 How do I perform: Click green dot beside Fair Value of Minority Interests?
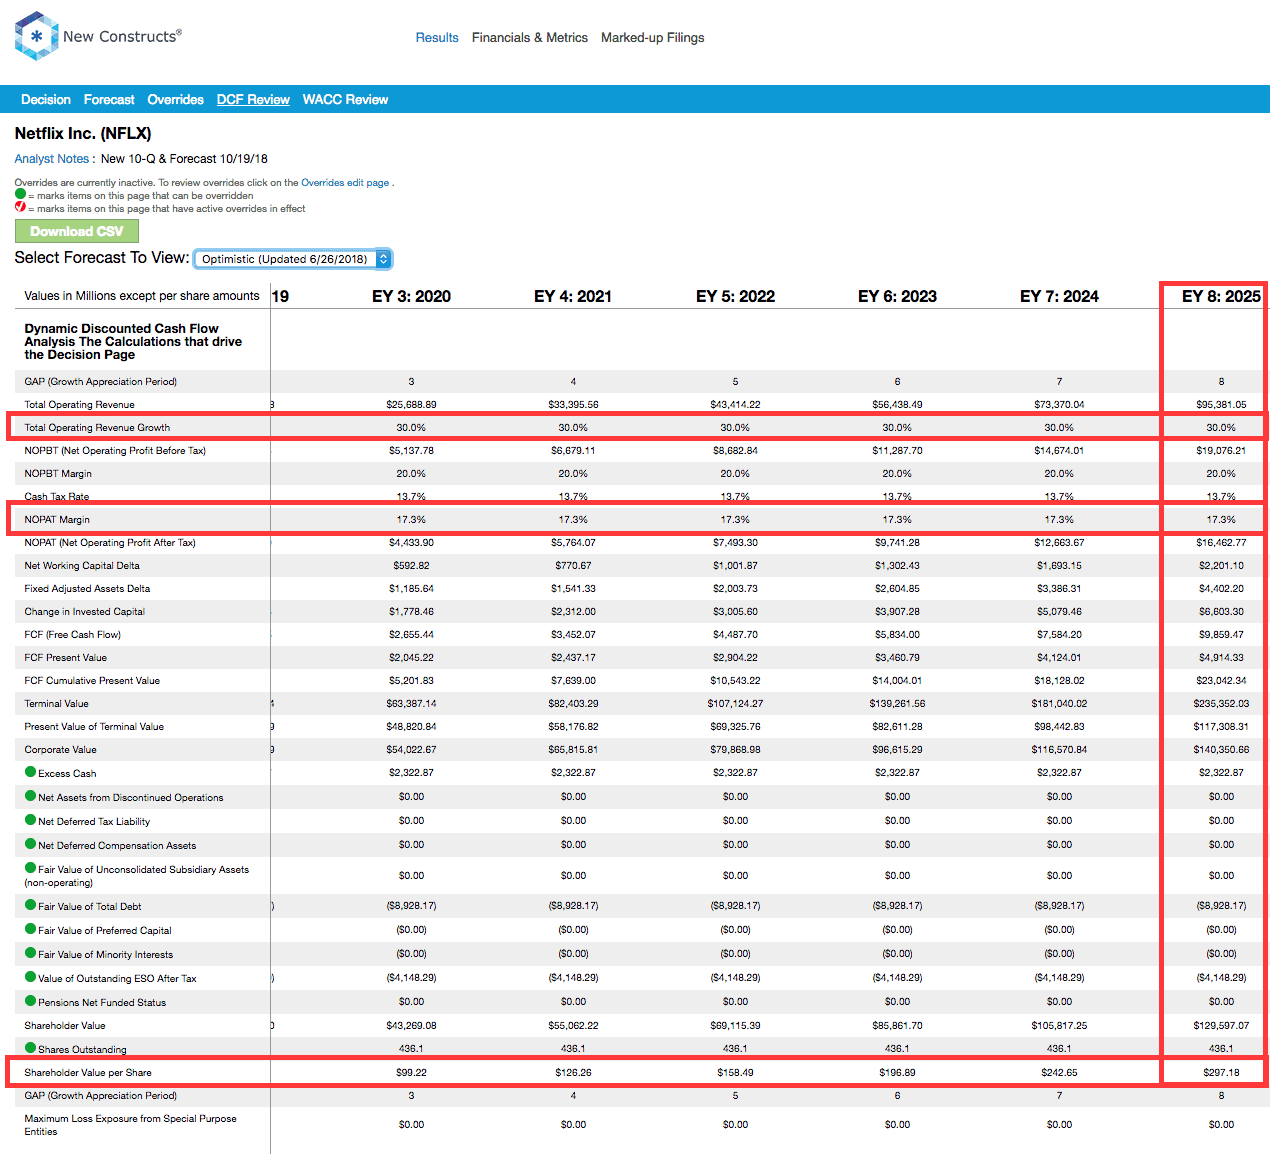(x=30, y=953)
